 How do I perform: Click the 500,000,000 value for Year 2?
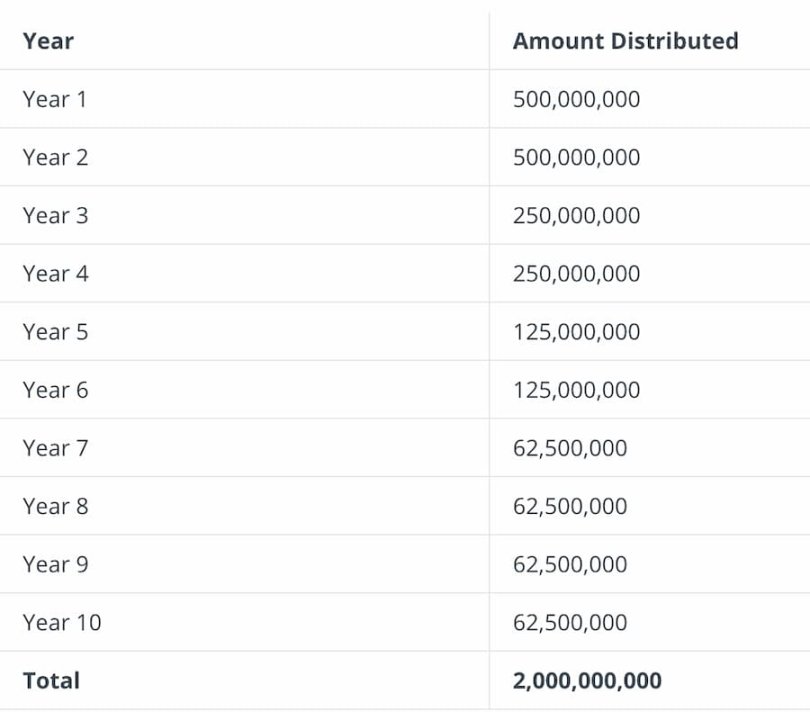click(576, 157)
